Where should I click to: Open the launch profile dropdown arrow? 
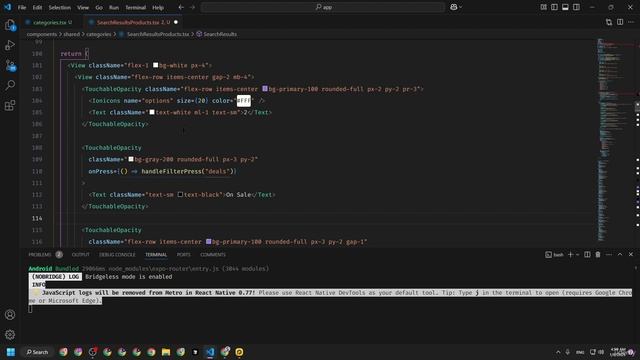click(x=578, y=255)
